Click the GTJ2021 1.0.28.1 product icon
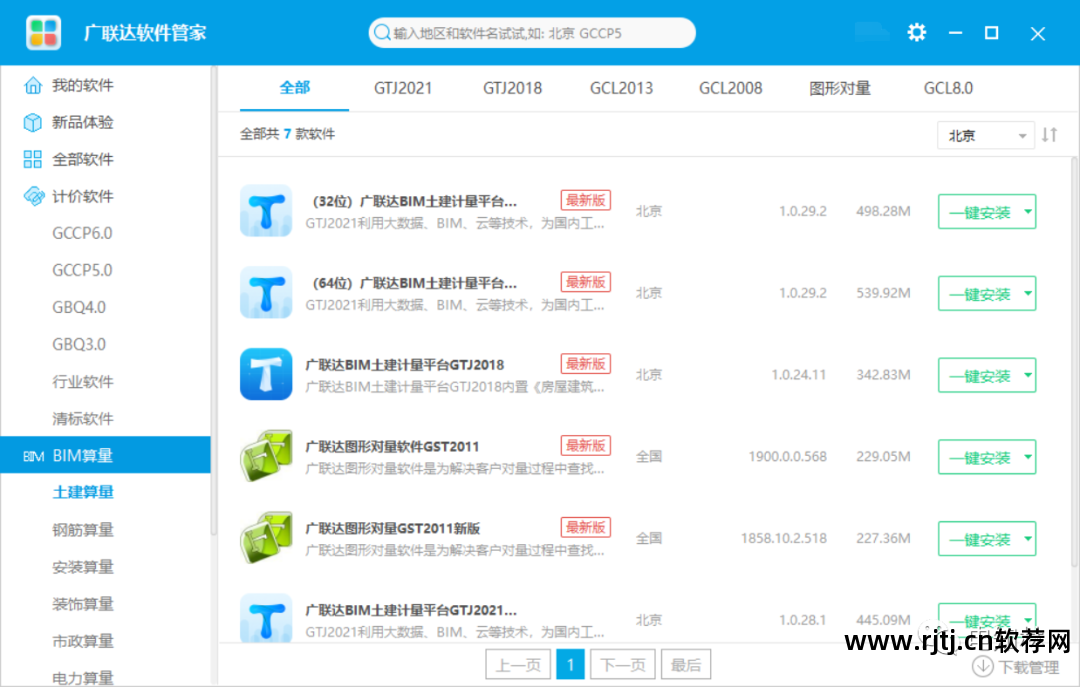 (266, 618)
